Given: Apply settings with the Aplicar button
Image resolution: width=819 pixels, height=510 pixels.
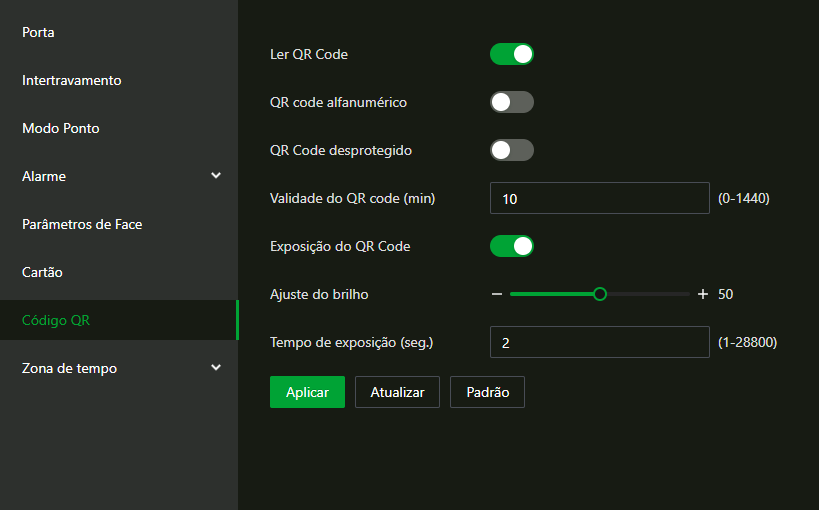Looking at the screenshot, I should (307, 392).
